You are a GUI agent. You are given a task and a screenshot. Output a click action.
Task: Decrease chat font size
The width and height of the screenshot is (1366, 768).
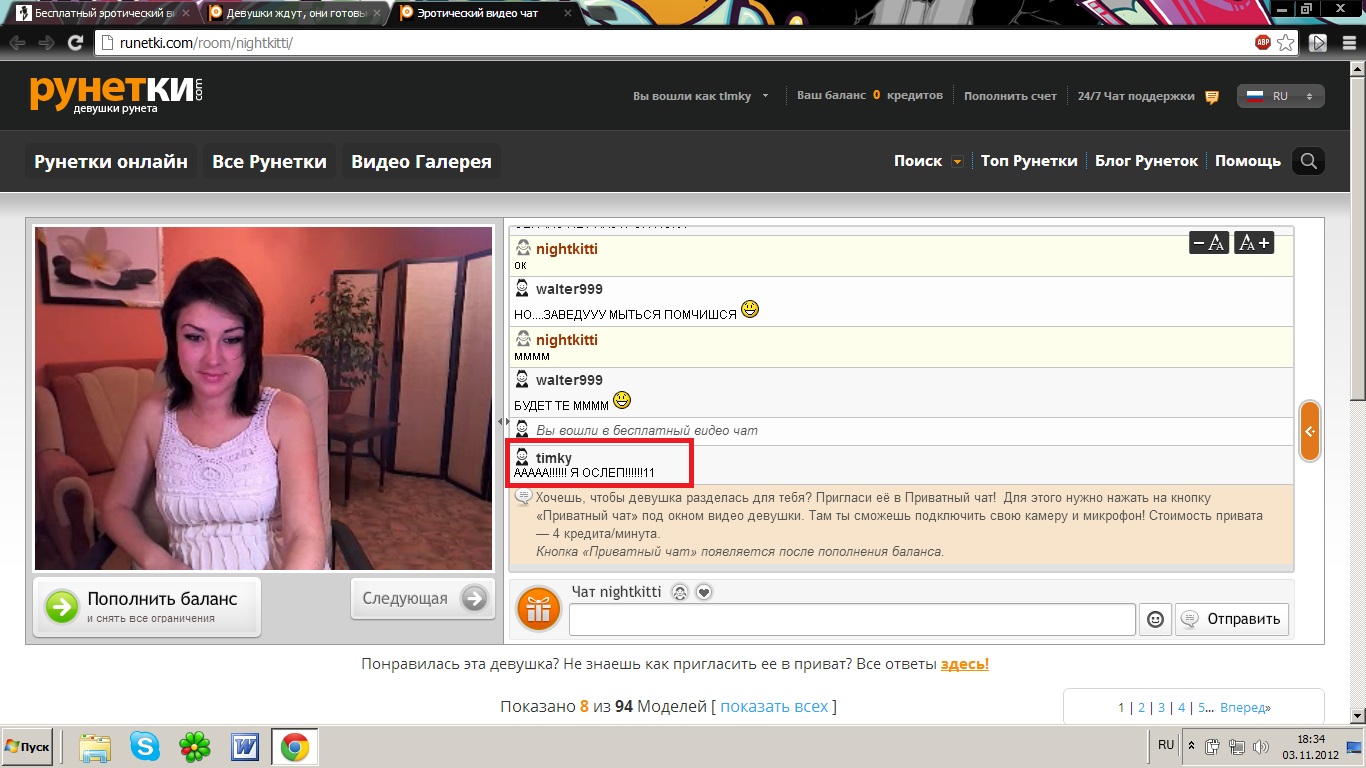coord(1208,242)
